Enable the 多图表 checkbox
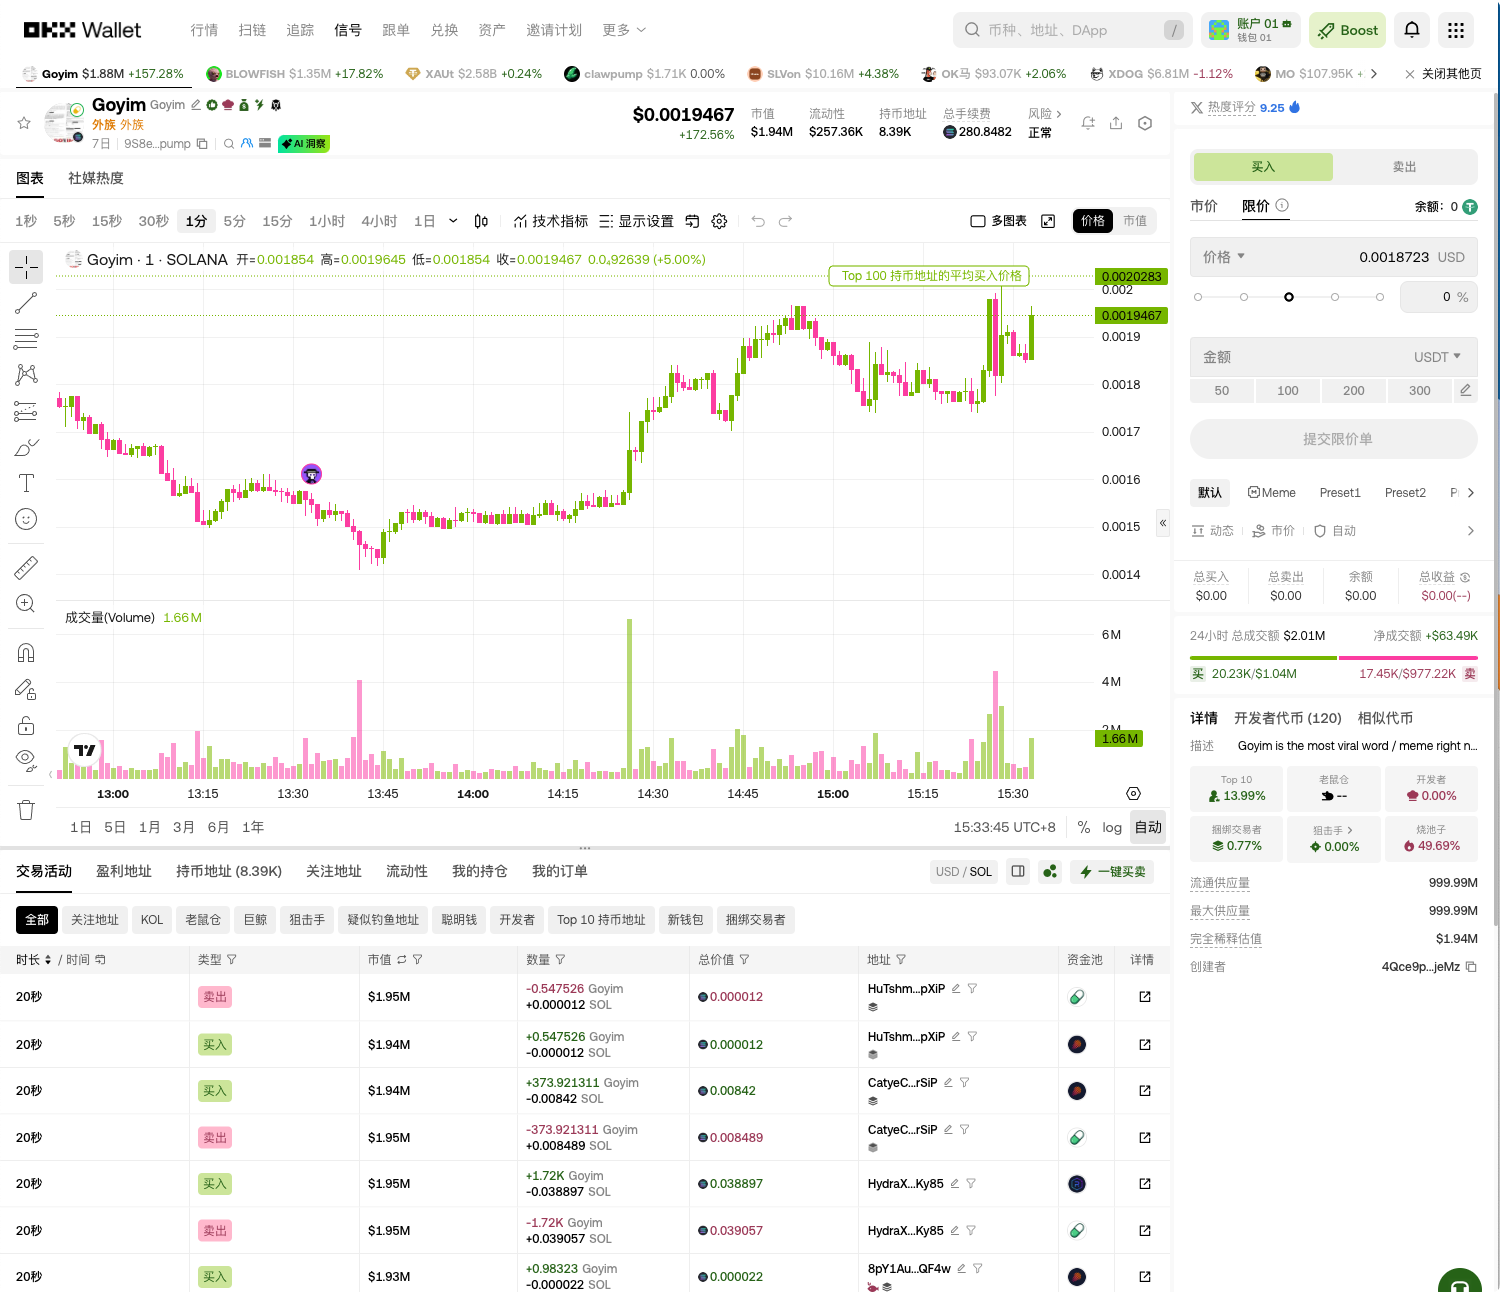 click(977, 221)
